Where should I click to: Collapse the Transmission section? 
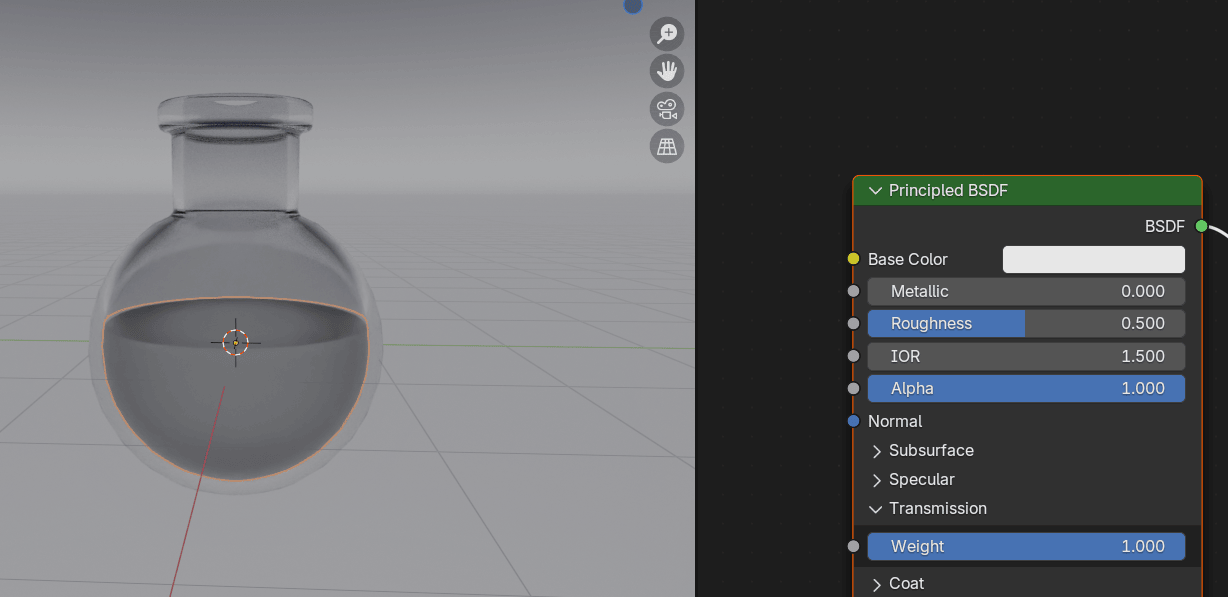pos(877,509)
